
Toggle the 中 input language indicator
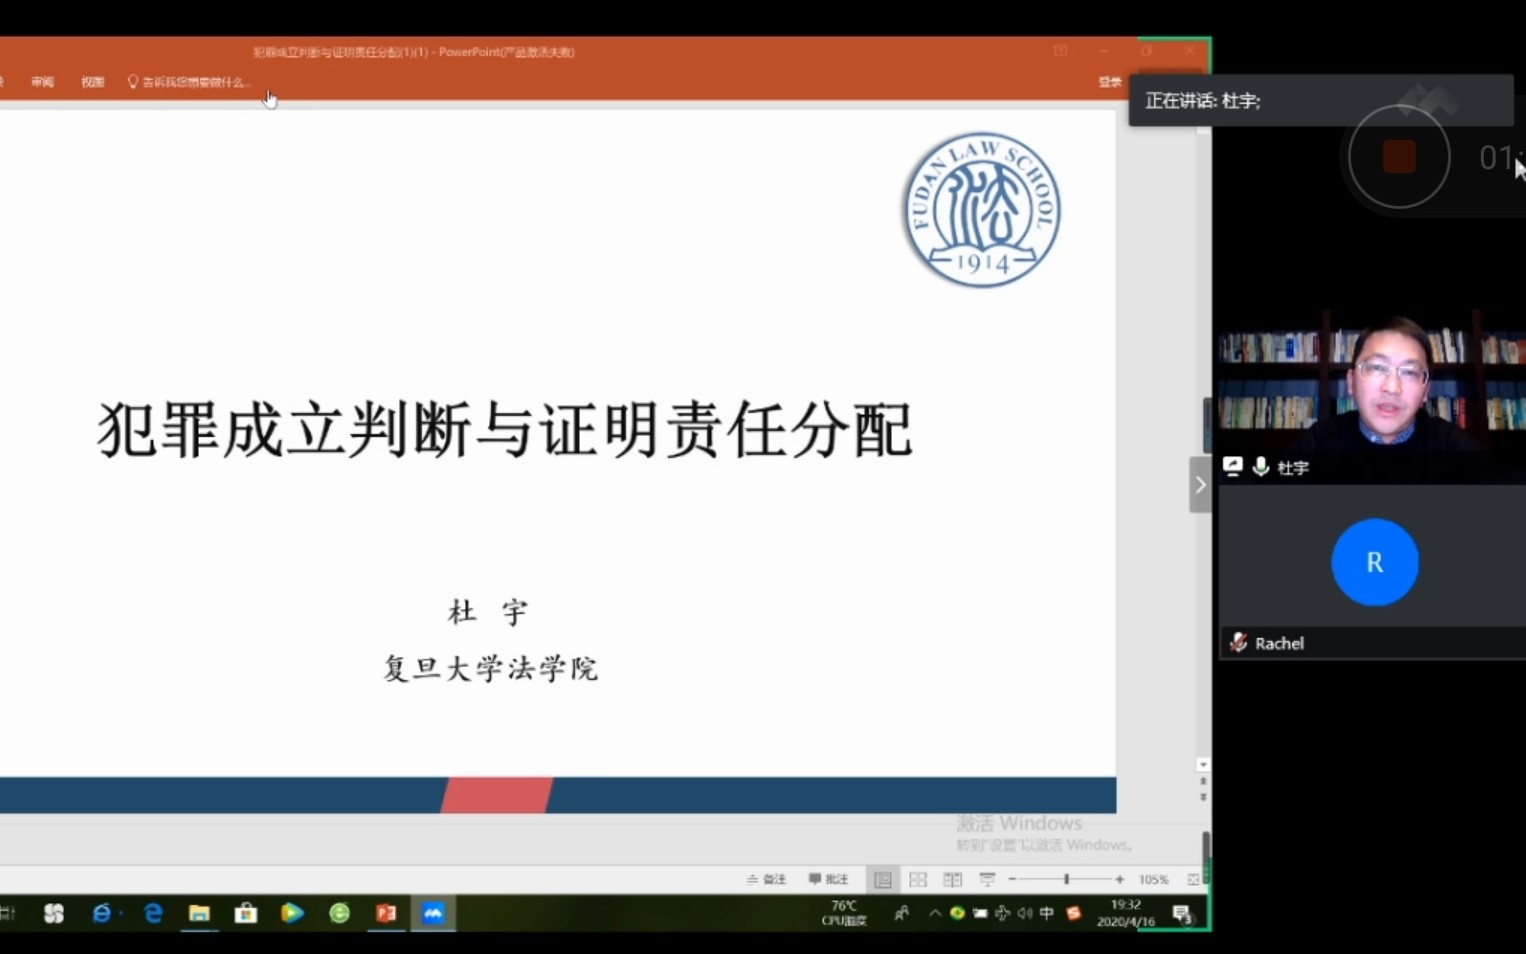1047,913
